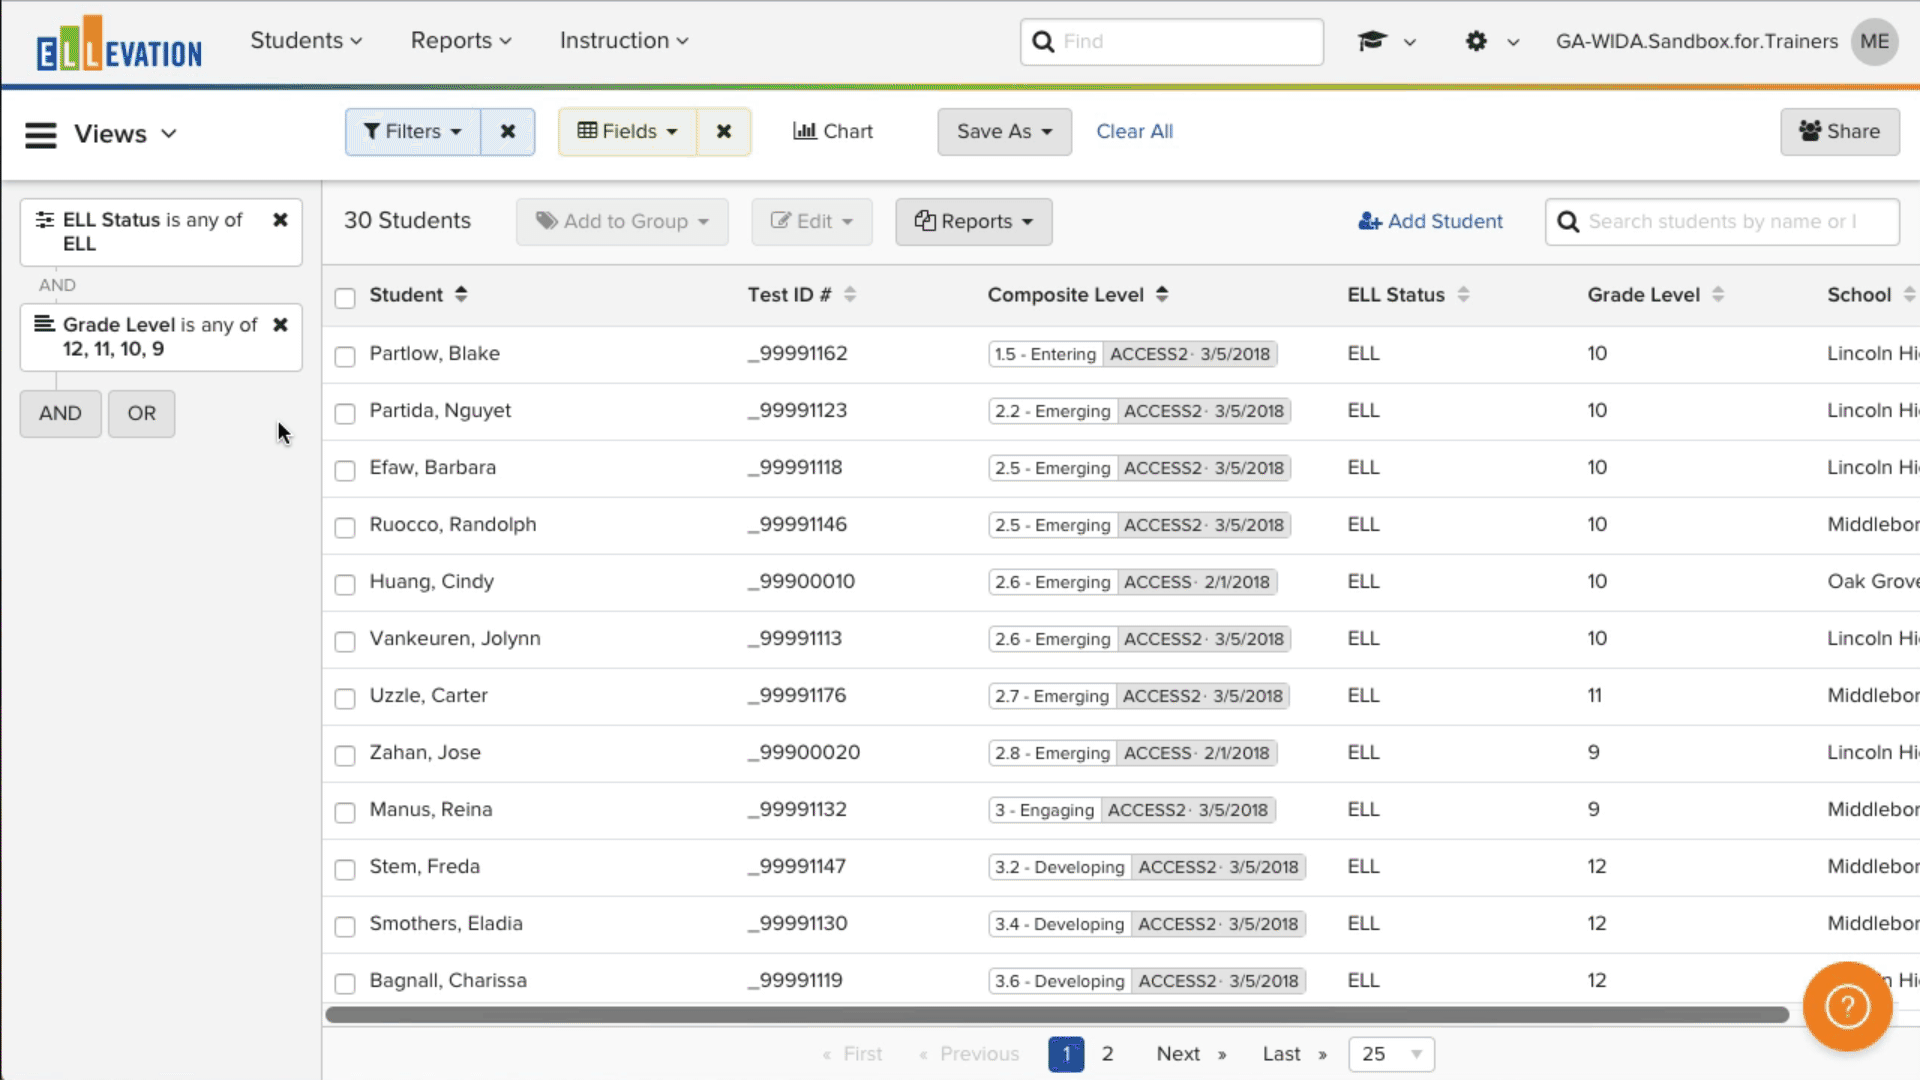Select the checkbox for Partida, Nguyet
Screen dimensions: 1920x1080
345,413
